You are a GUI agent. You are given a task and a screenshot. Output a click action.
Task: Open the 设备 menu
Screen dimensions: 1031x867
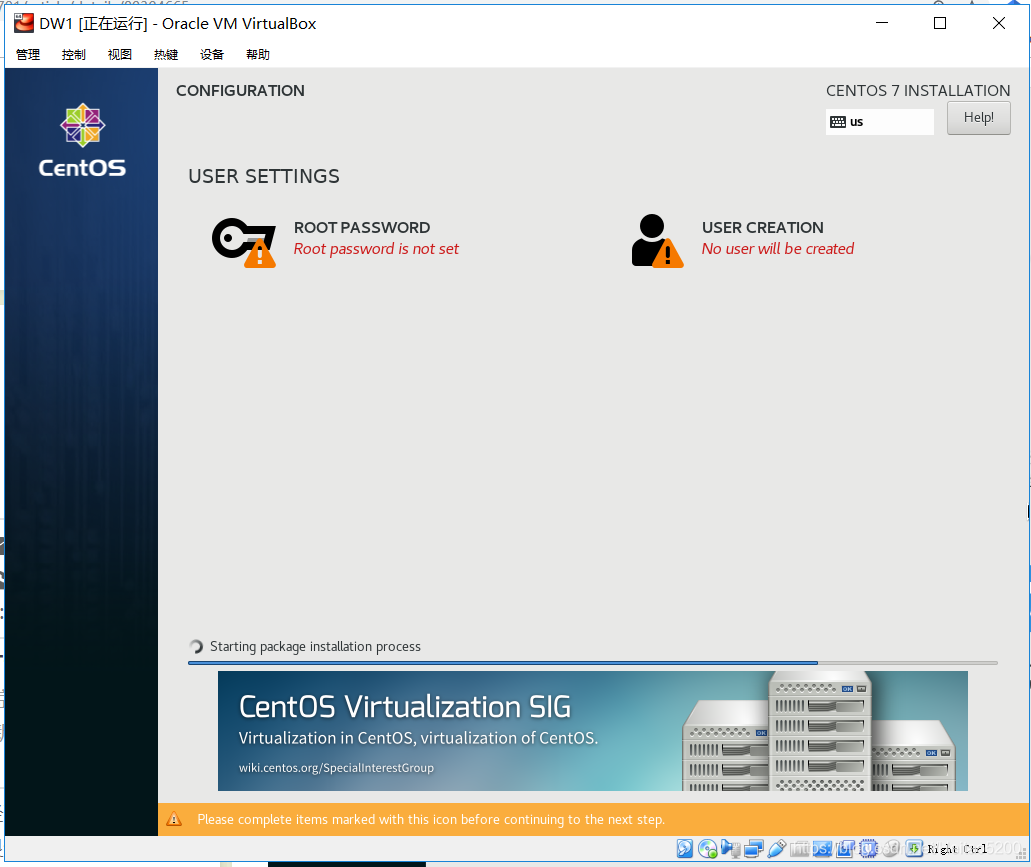[212, 55]
